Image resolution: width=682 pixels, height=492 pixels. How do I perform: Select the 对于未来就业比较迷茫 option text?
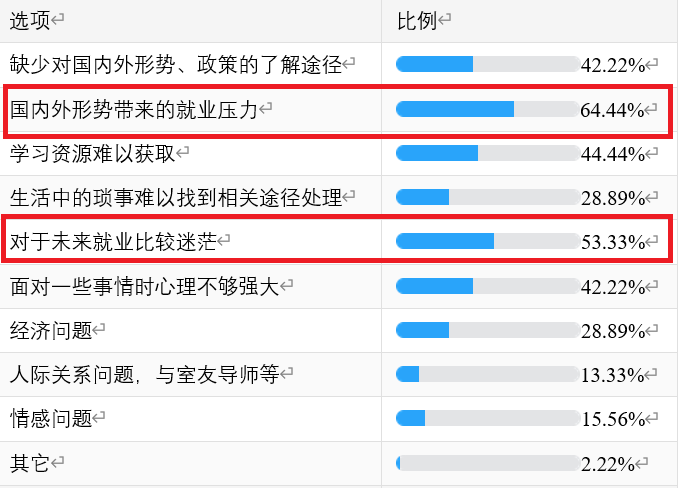pos(112,241)
